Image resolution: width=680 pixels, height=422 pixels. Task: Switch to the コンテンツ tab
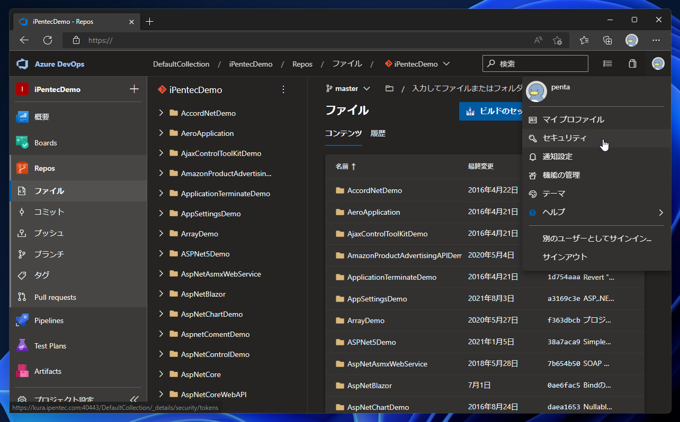(x=343, y=133)
